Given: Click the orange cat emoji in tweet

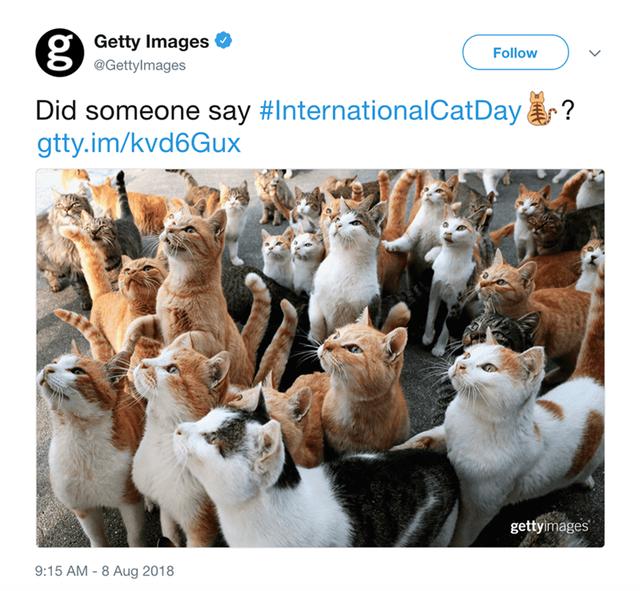Looking at the screenshot, I should 540,109.
